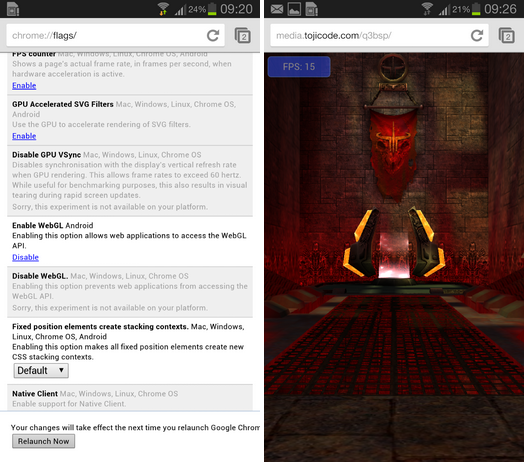This screenshot has width=525, height=463.
Task: Tap the SD card icon in left status bar
Action: 13,9
